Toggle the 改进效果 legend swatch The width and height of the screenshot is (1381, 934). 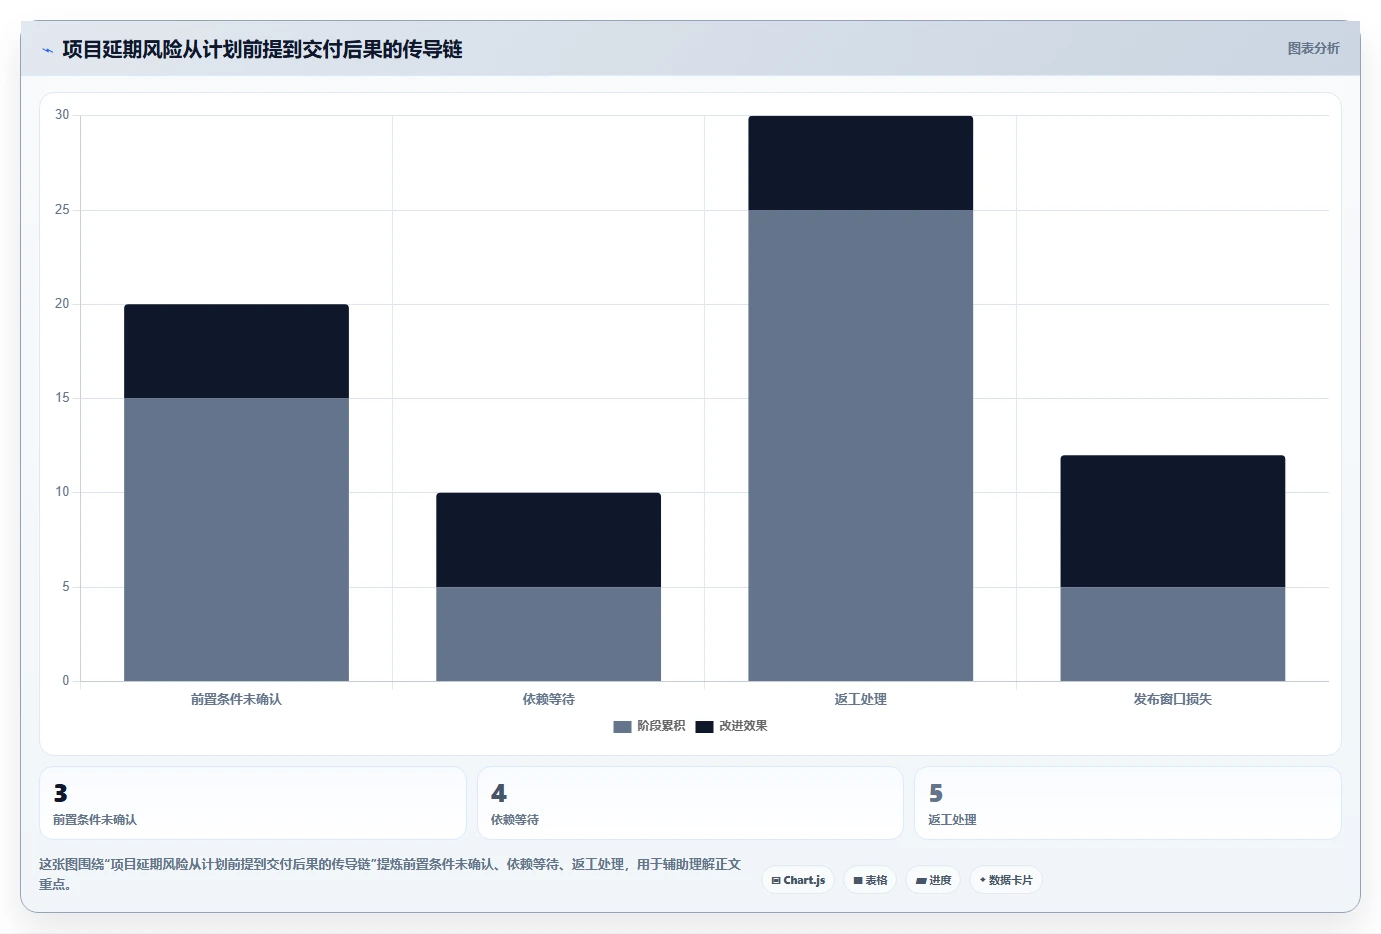[704, 727]
